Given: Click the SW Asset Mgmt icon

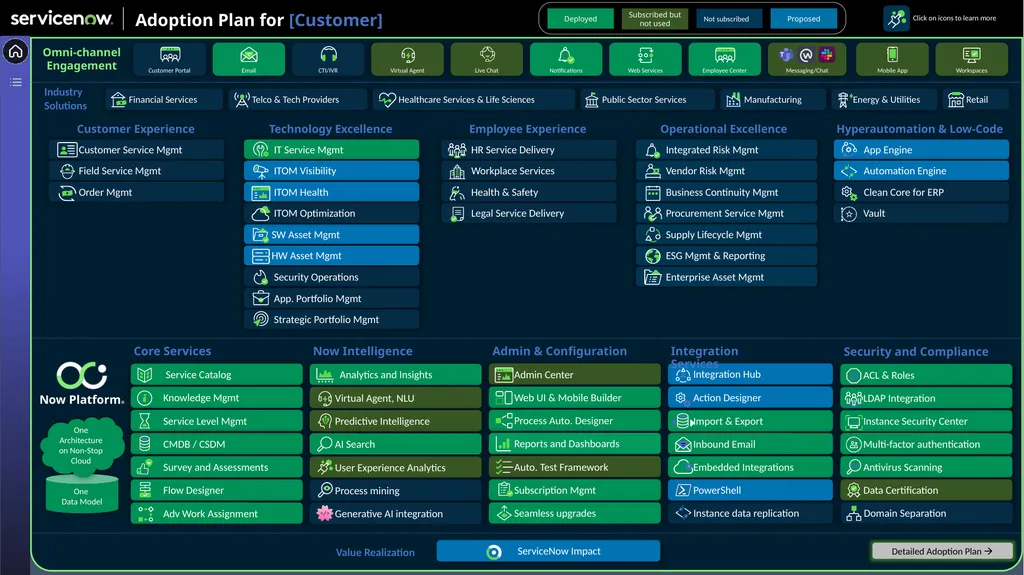Looking at the screenshot, I should (x=261, y=235).
